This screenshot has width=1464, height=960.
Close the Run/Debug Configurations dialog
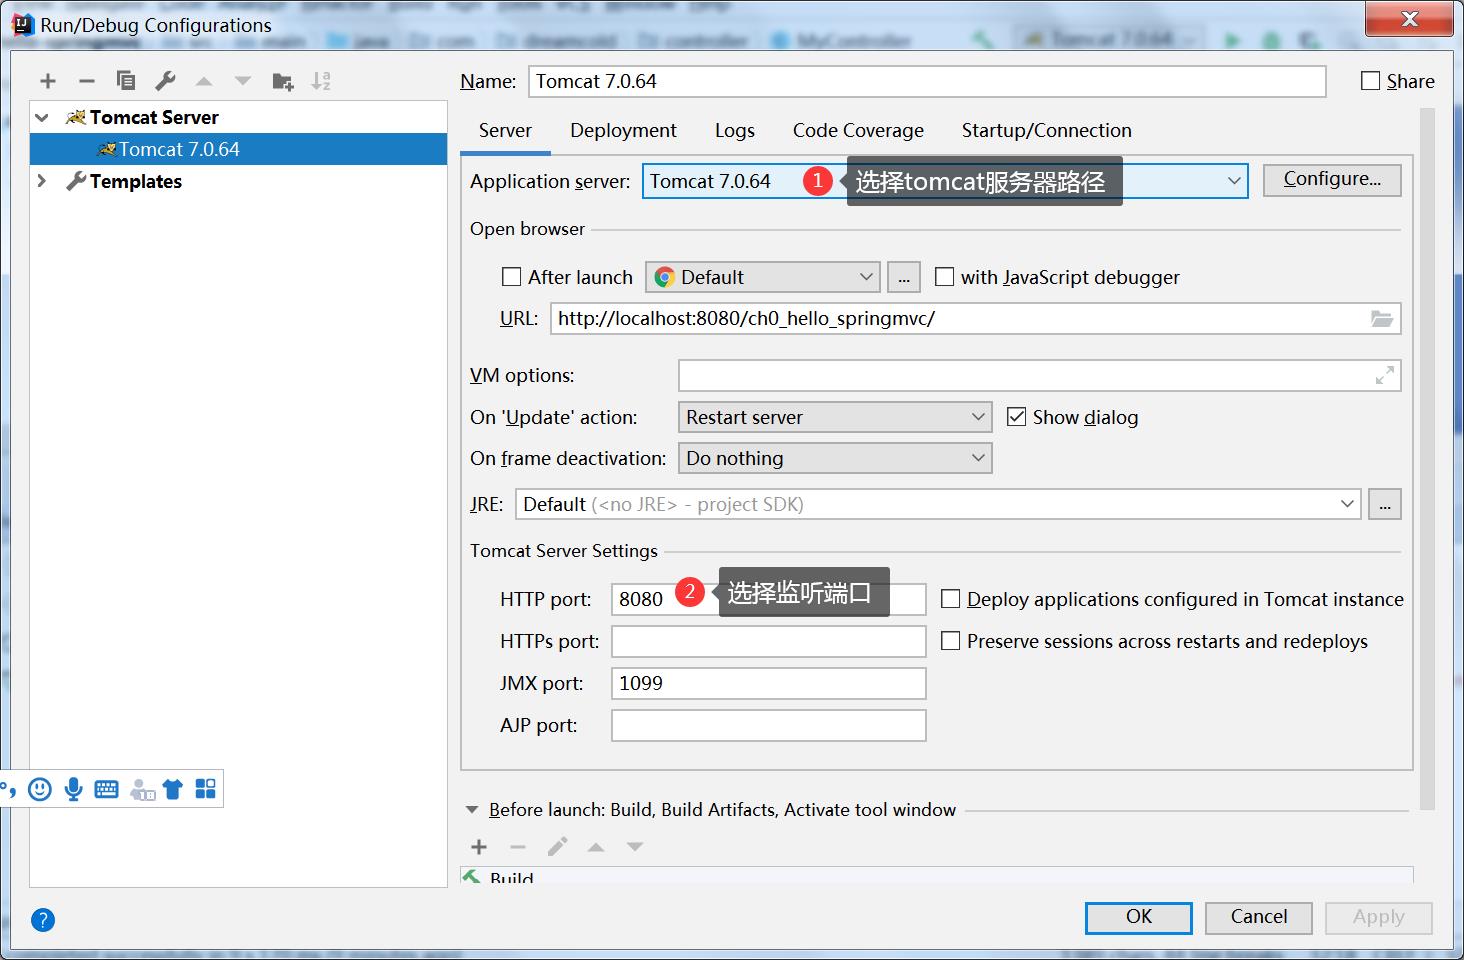click(x=1409, y=19)
